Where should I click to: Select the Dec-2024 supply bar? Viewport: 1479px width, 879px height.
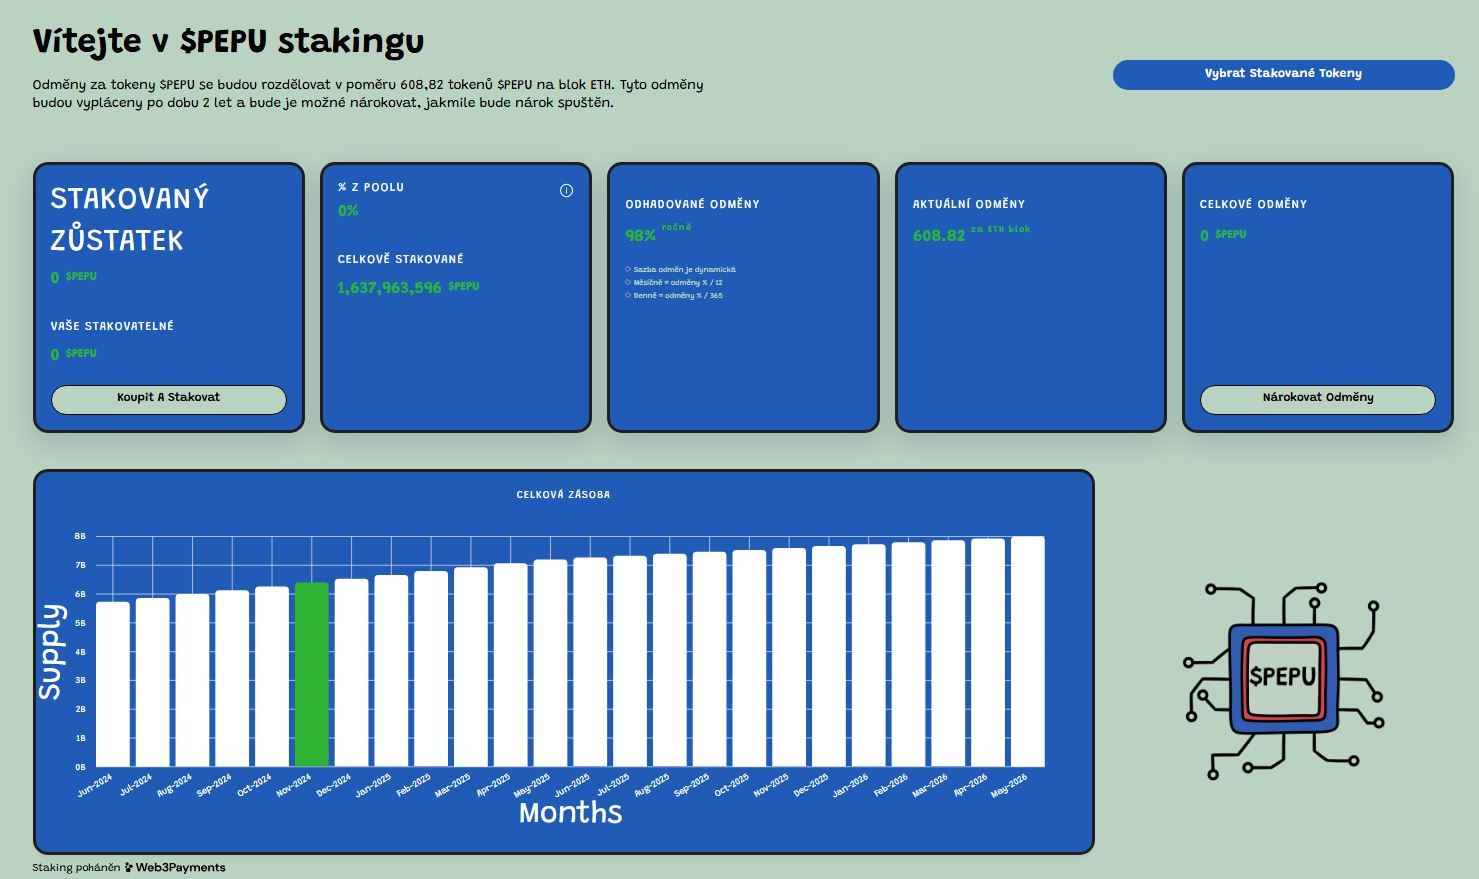click(352, 673)
